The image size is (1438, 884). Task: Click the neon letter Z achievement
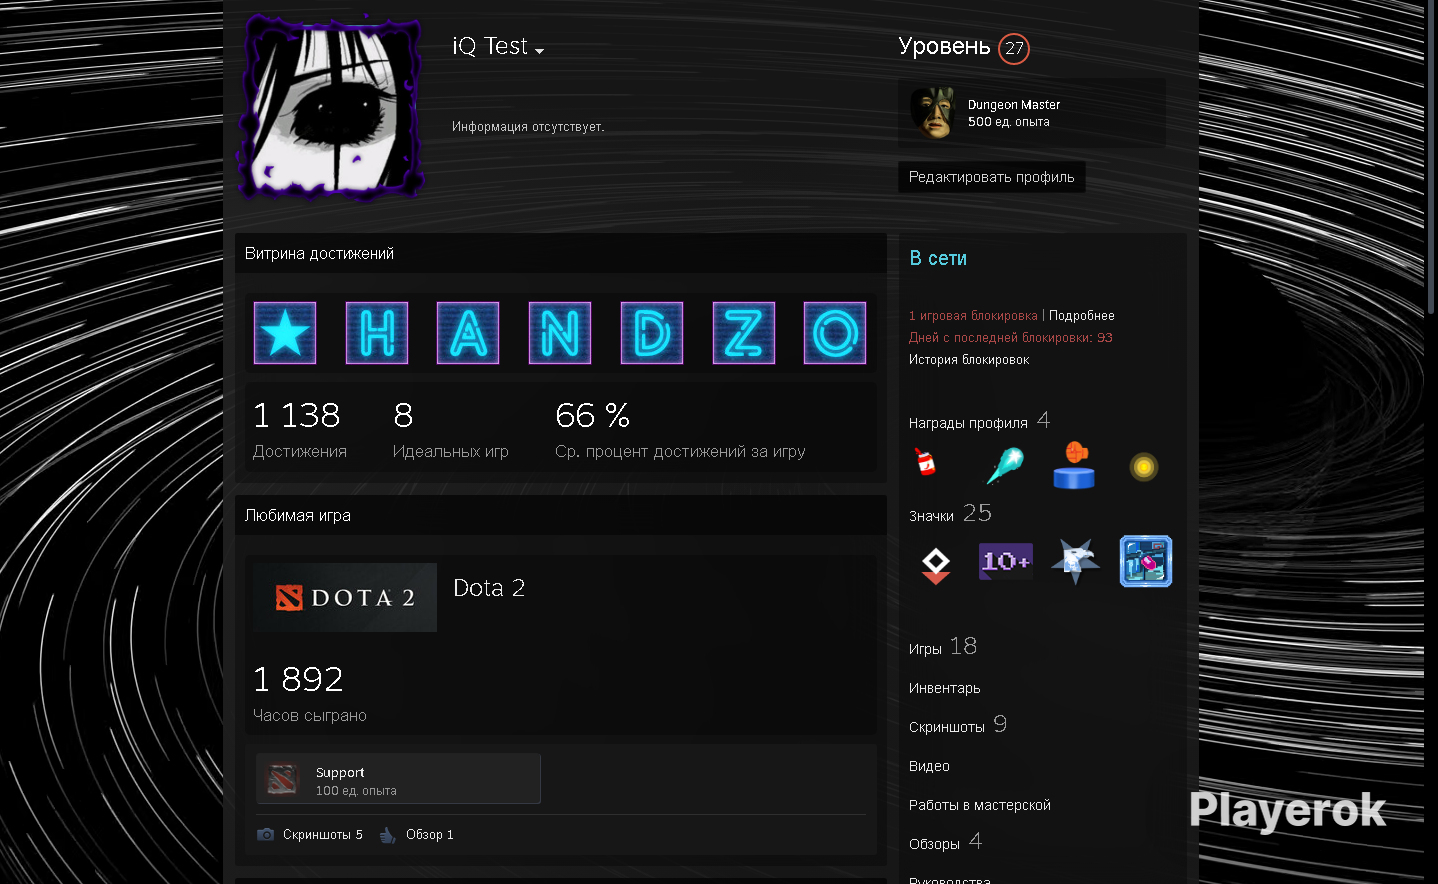click(x=744, y=333)
